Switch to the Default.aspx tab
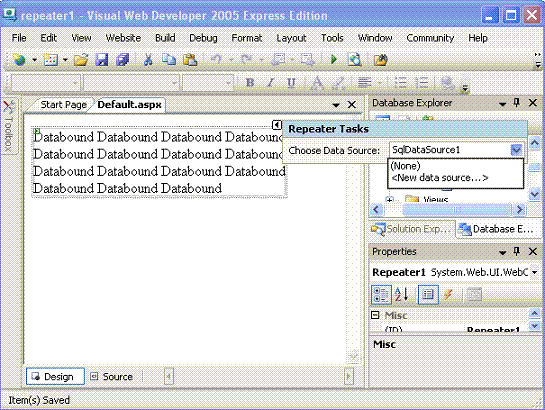Screen dimensions: 545x410 [x=129, y=105]
